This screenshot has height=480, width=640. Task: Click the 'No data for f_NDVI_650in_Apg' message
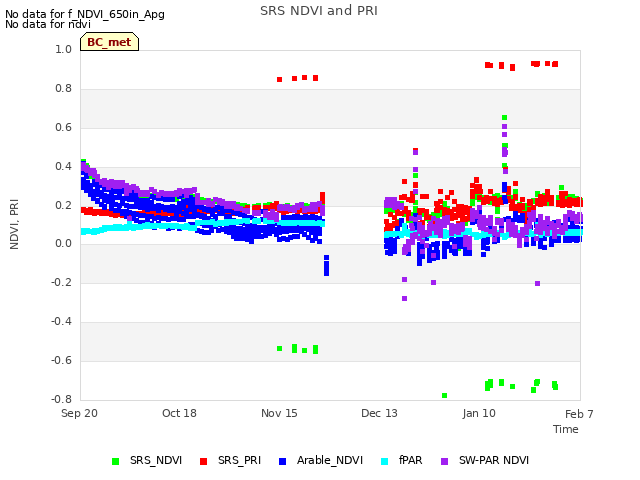coord(85,14)
